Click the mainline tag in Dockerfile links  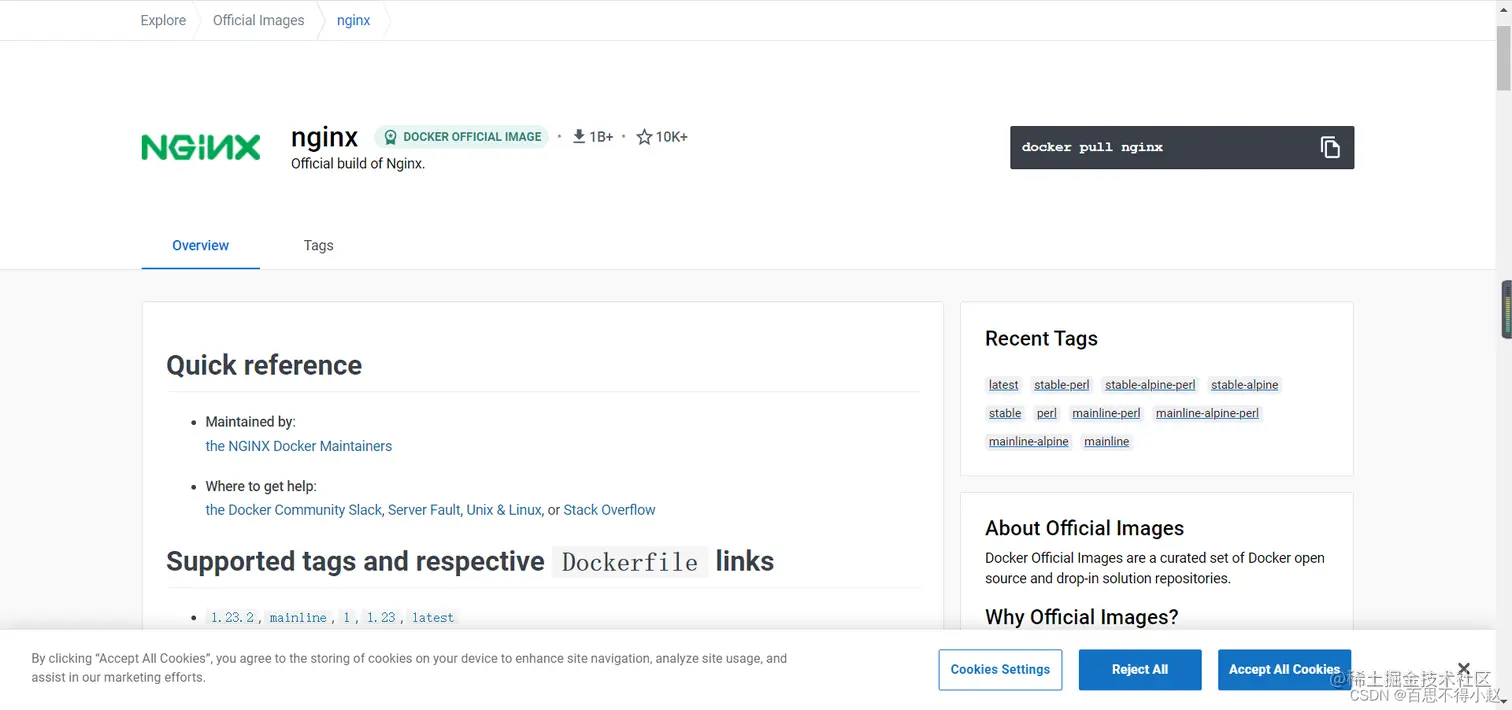point(298,618)
